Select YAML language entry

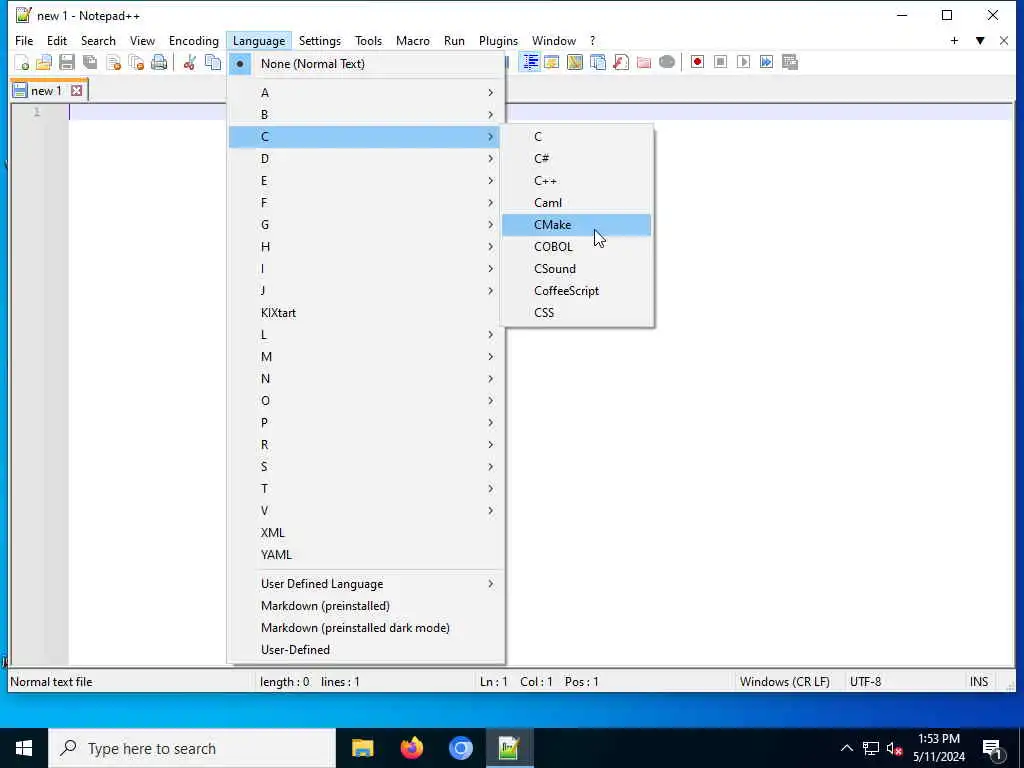(366, 555)
